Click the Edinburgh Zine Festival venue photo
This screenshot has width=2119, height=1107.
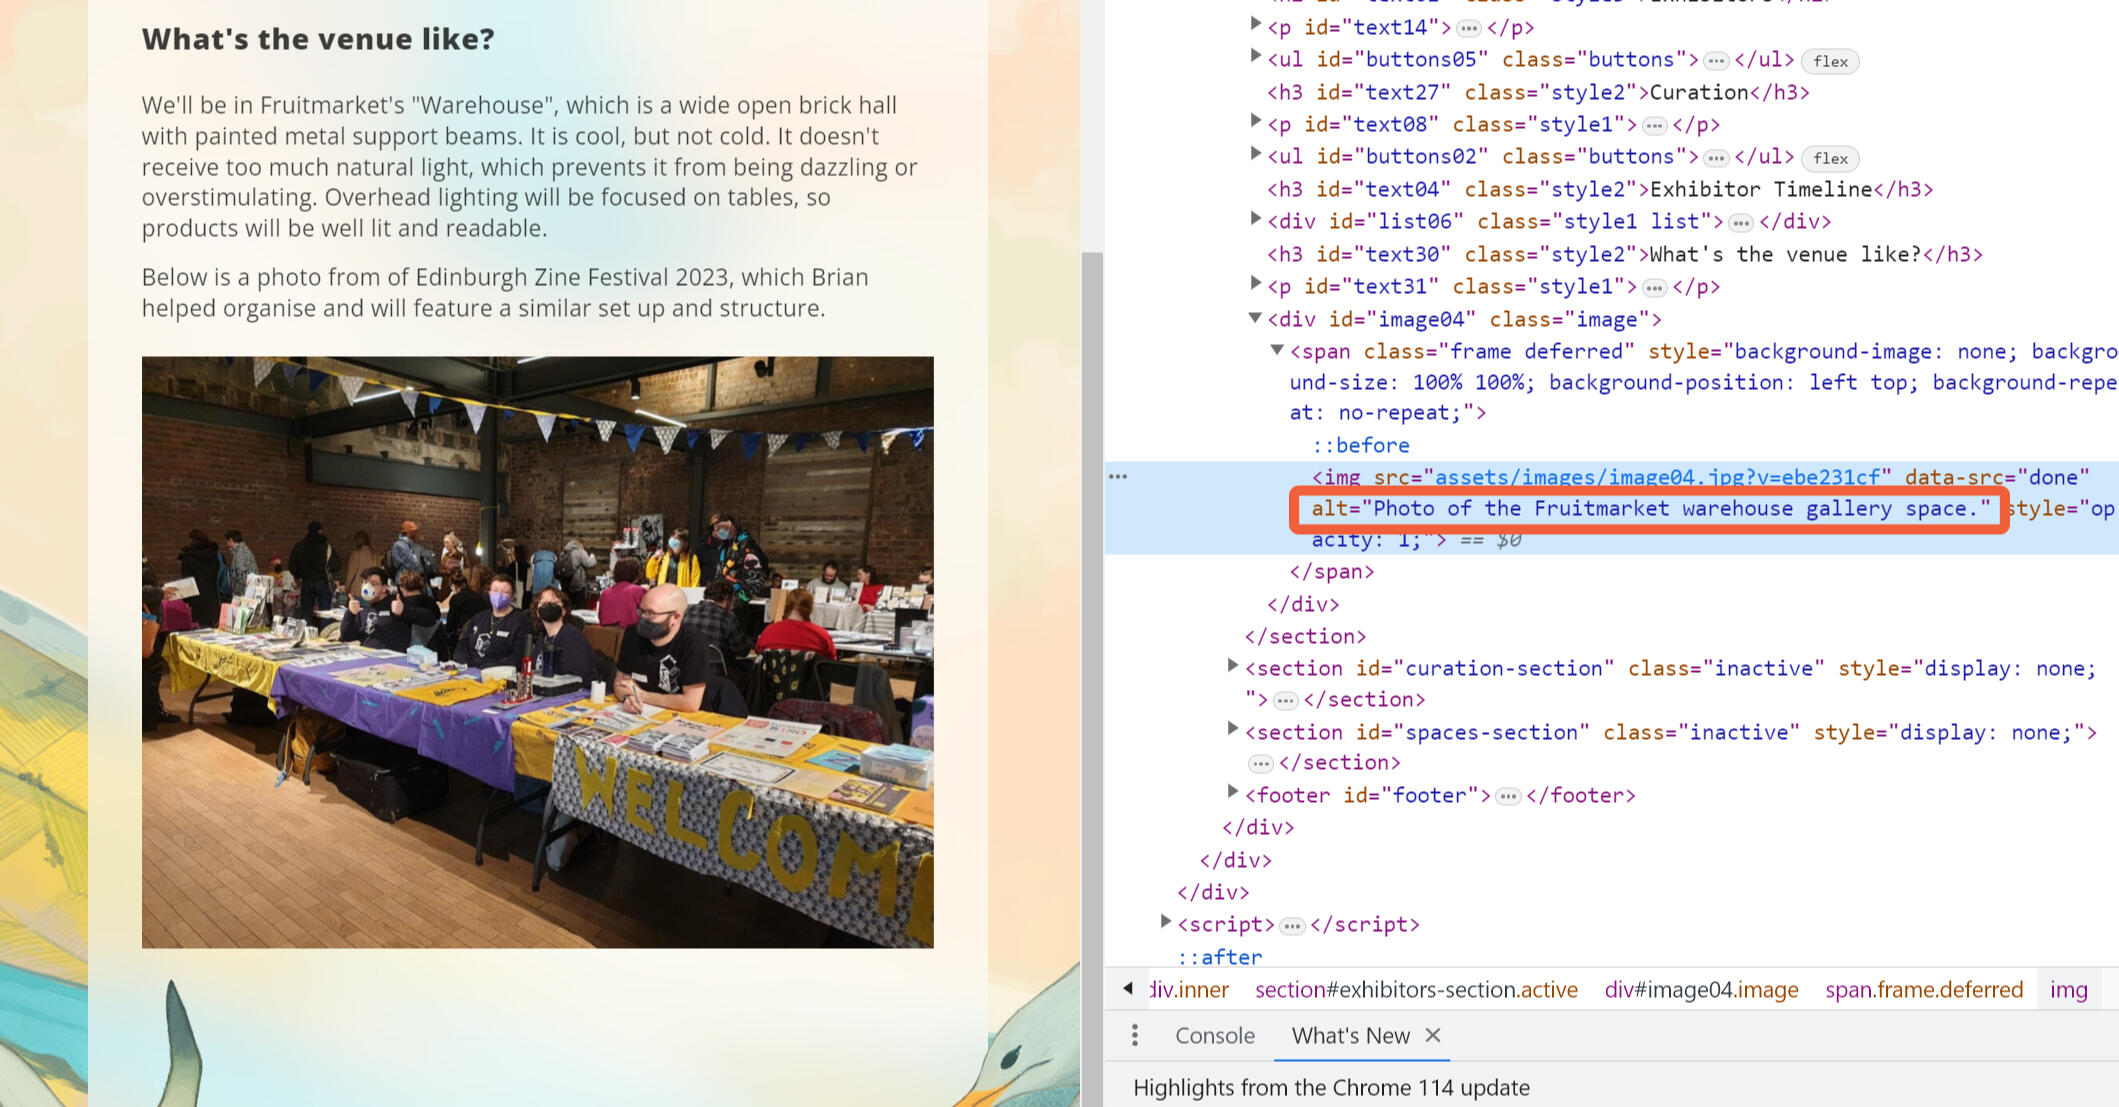[x=537, y=652]
